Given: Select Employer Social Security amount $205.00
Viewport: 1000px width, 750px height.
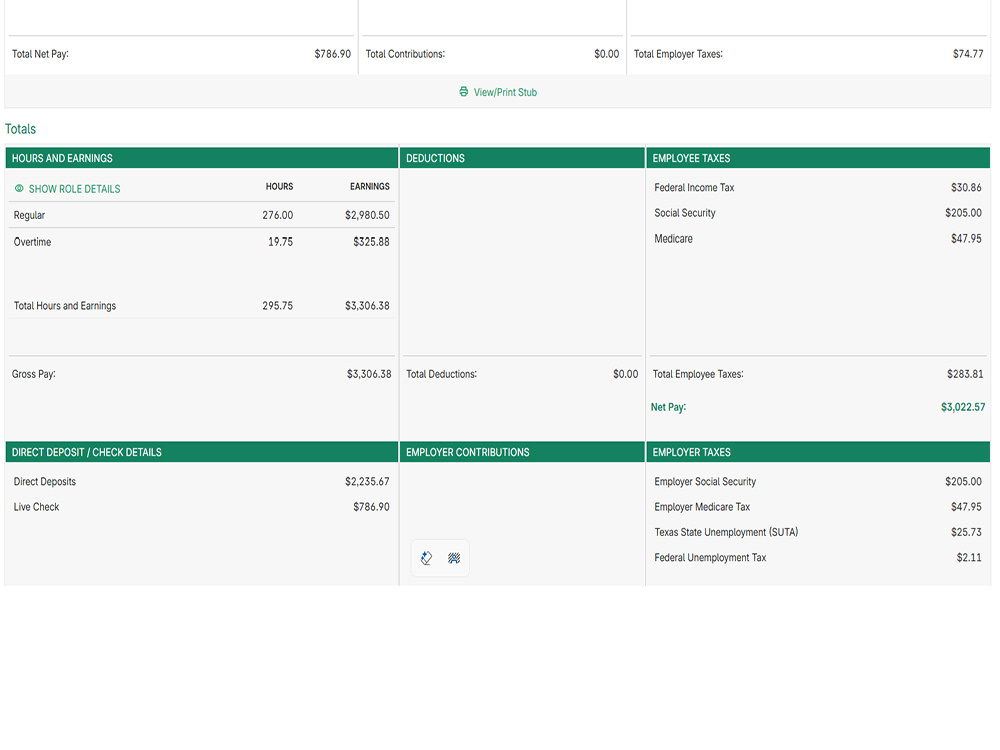Looking at the screenshot, I should coord(964,482).
